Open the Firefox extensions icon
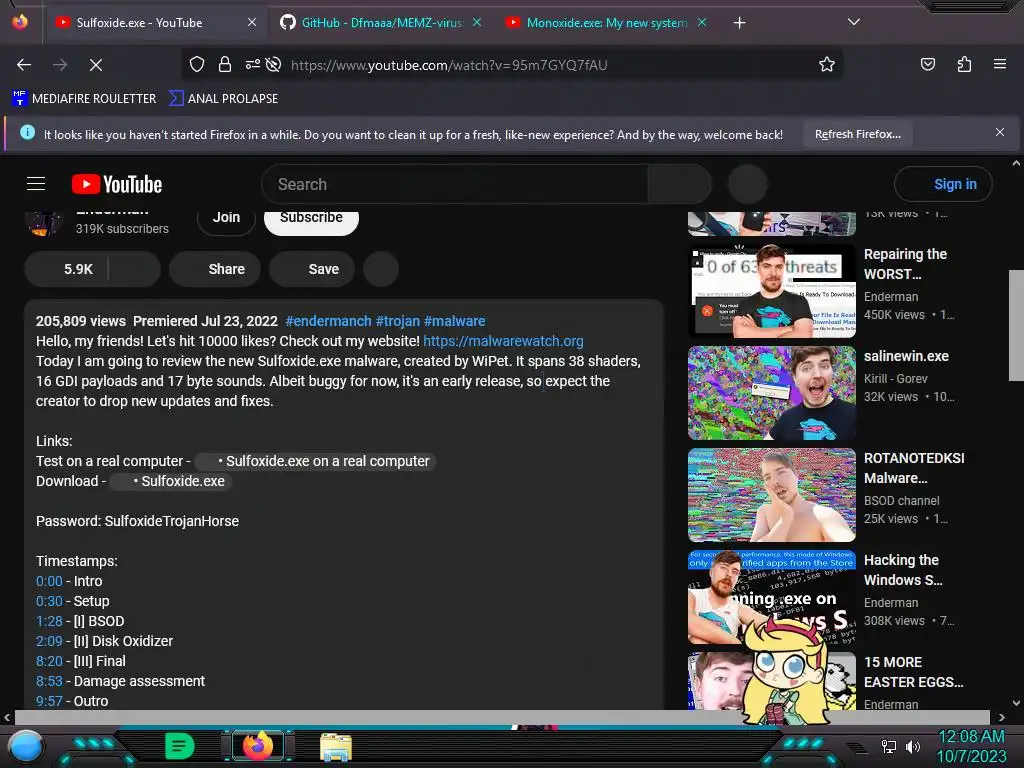 [x=964, y=64]
